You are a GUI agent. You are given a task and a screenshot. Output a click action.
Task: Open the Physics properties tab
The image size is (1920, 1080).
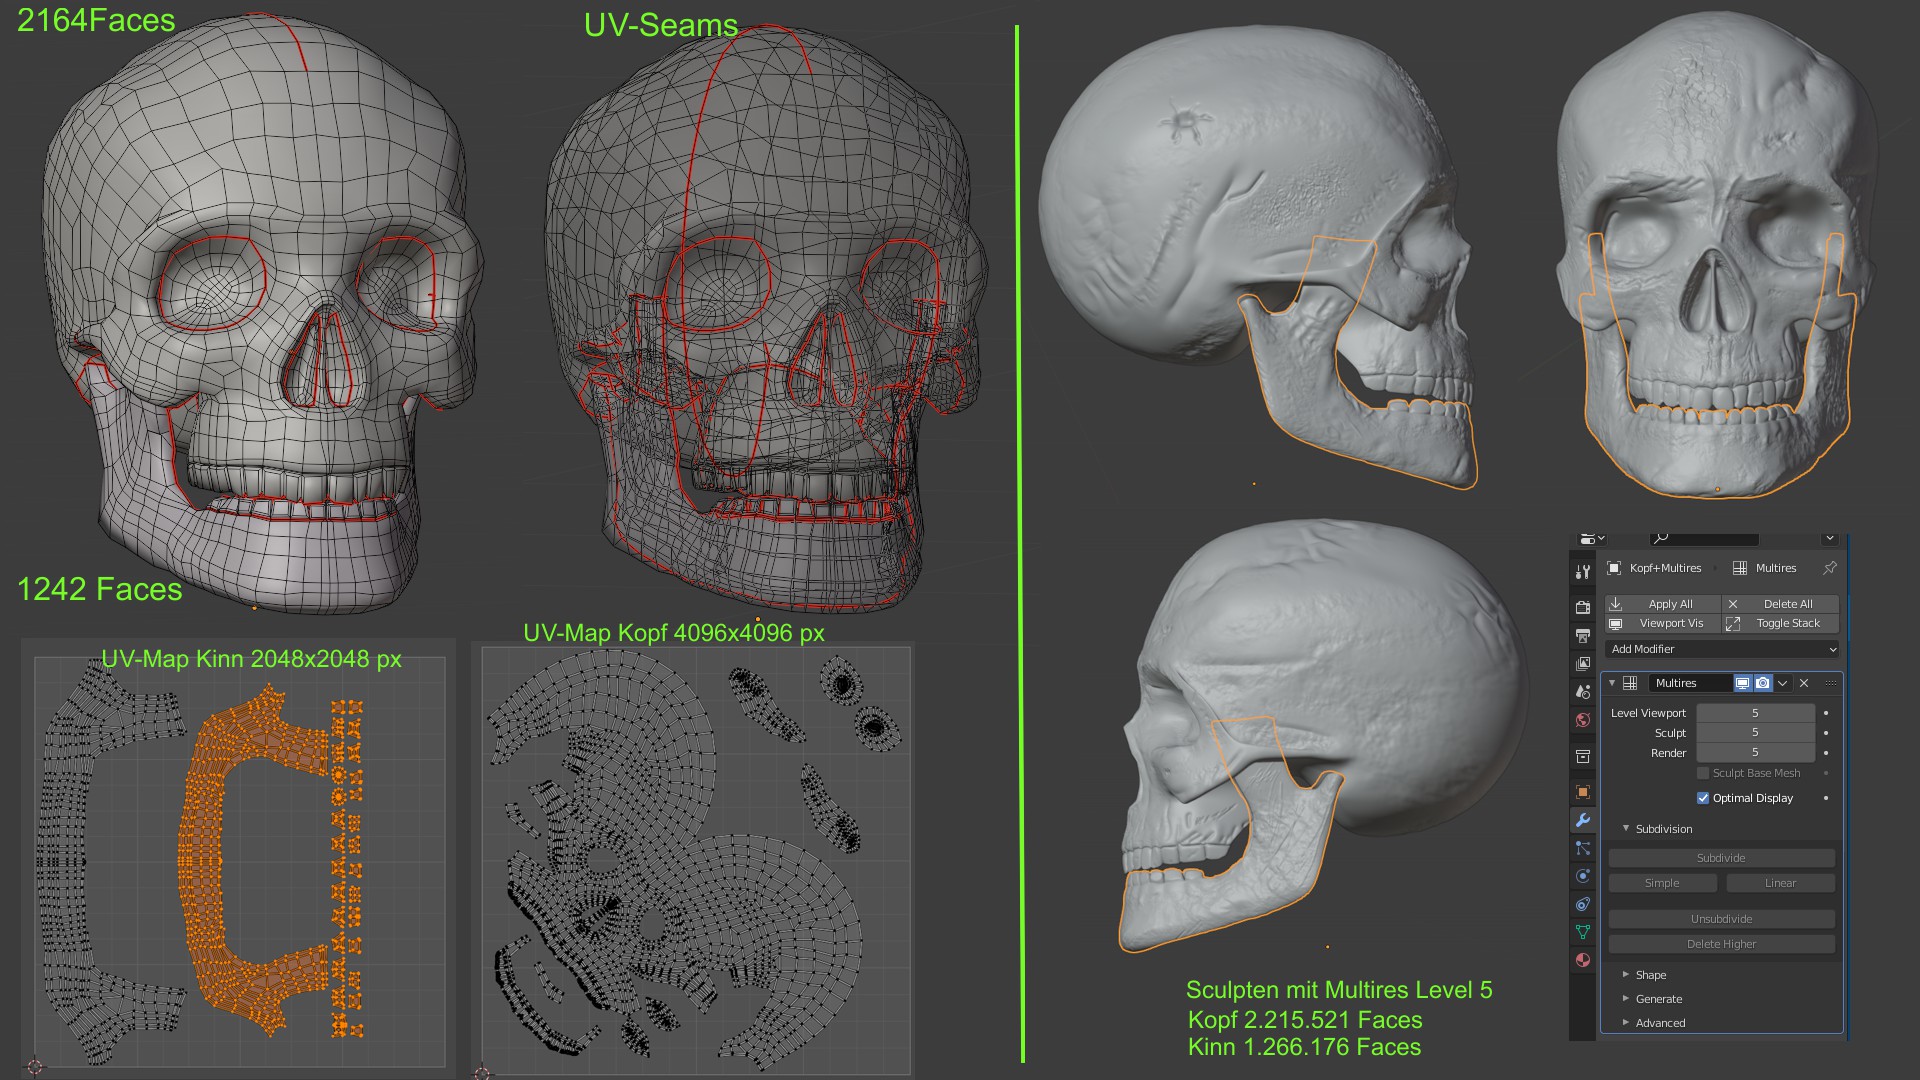click(x=1582, y=876)
